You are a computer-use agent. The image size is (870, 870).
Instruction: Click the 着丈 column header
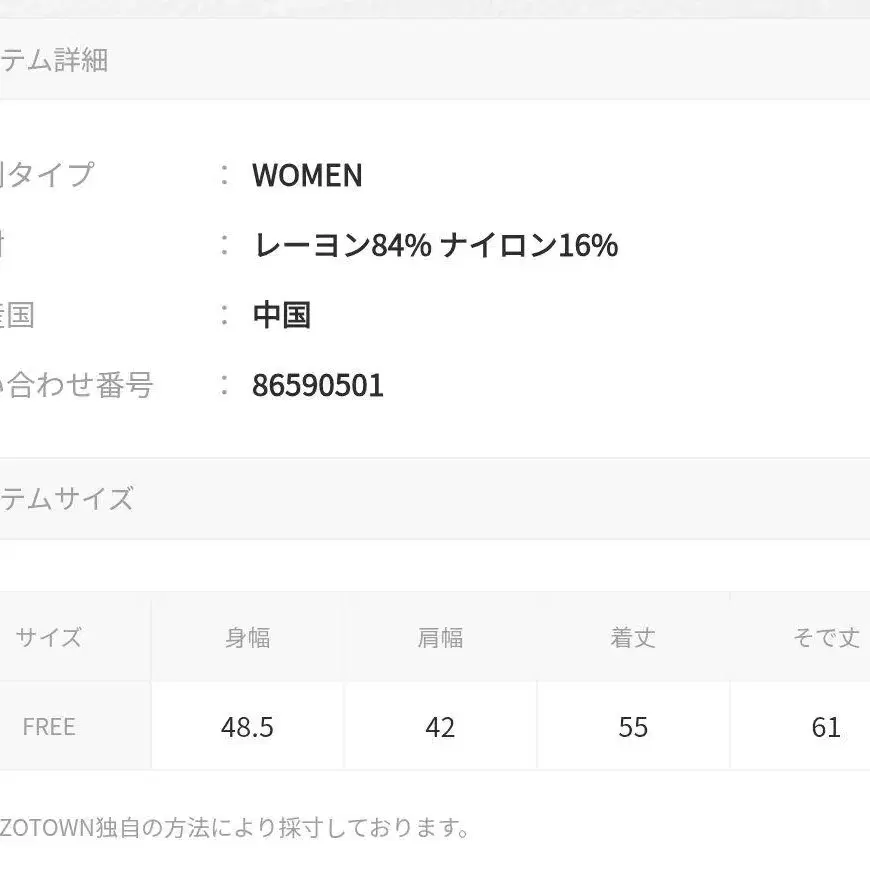[633, 638]
